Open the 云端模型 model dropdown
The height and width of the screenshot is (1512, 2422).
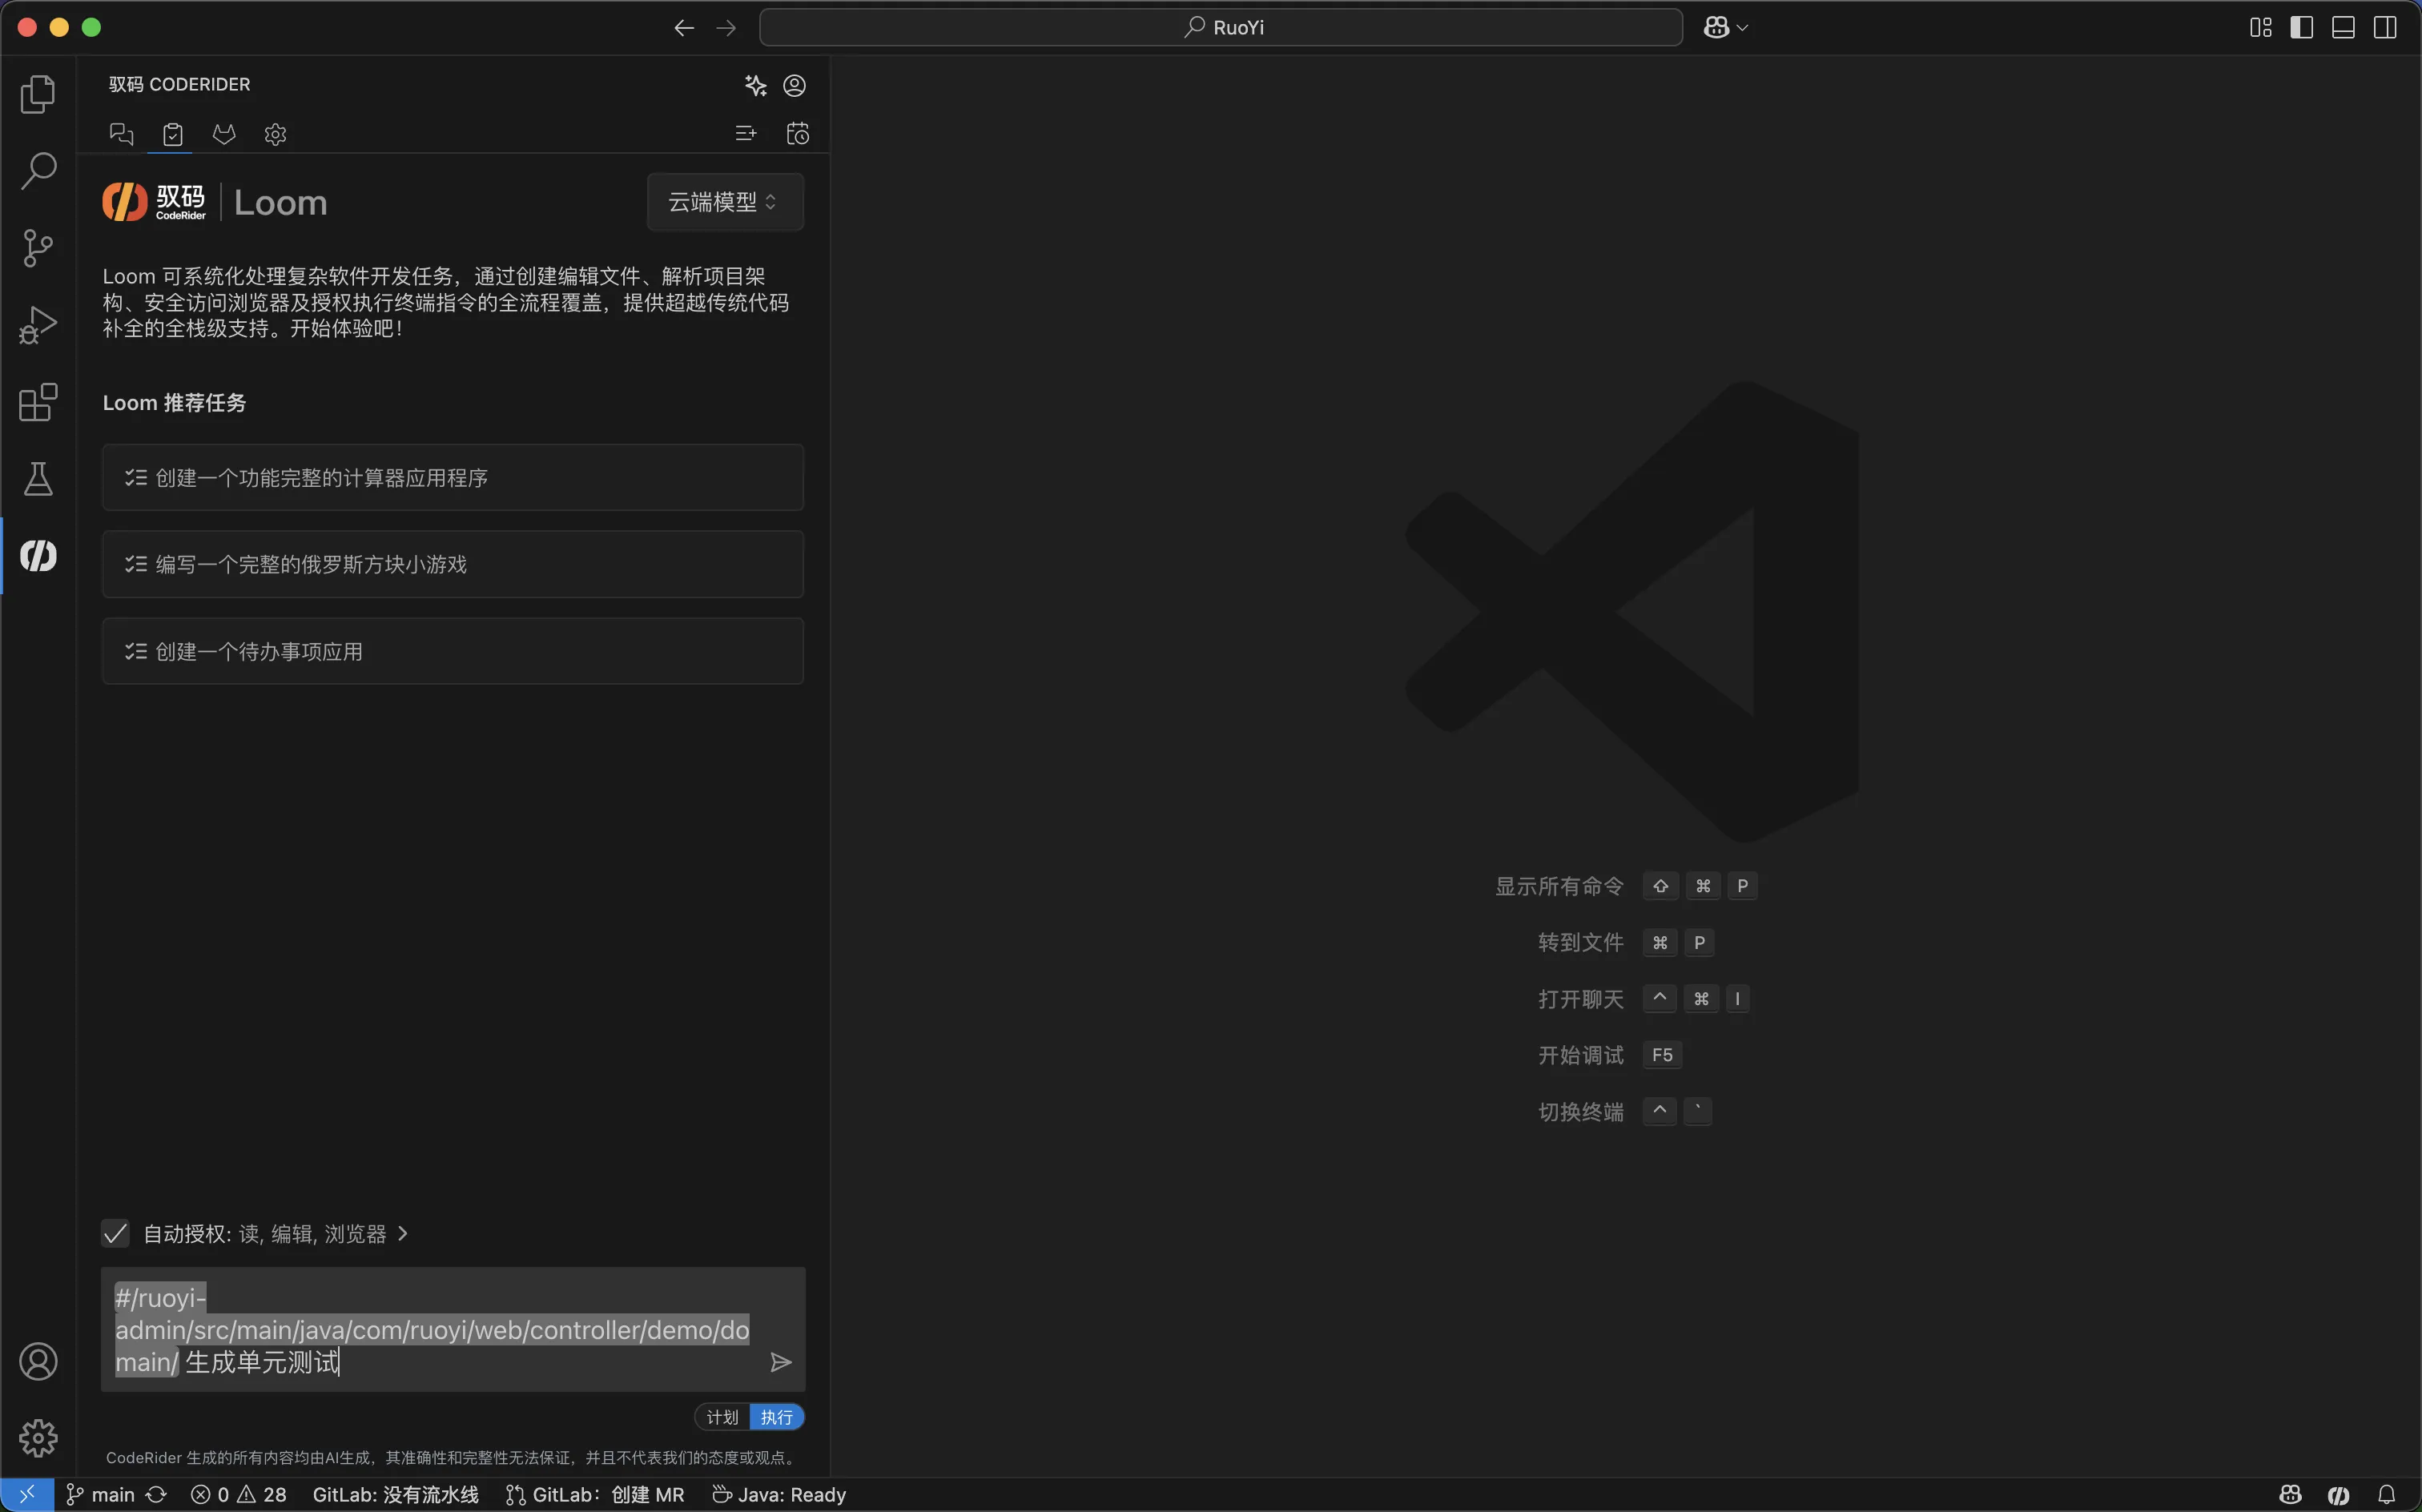pos(724,202)
